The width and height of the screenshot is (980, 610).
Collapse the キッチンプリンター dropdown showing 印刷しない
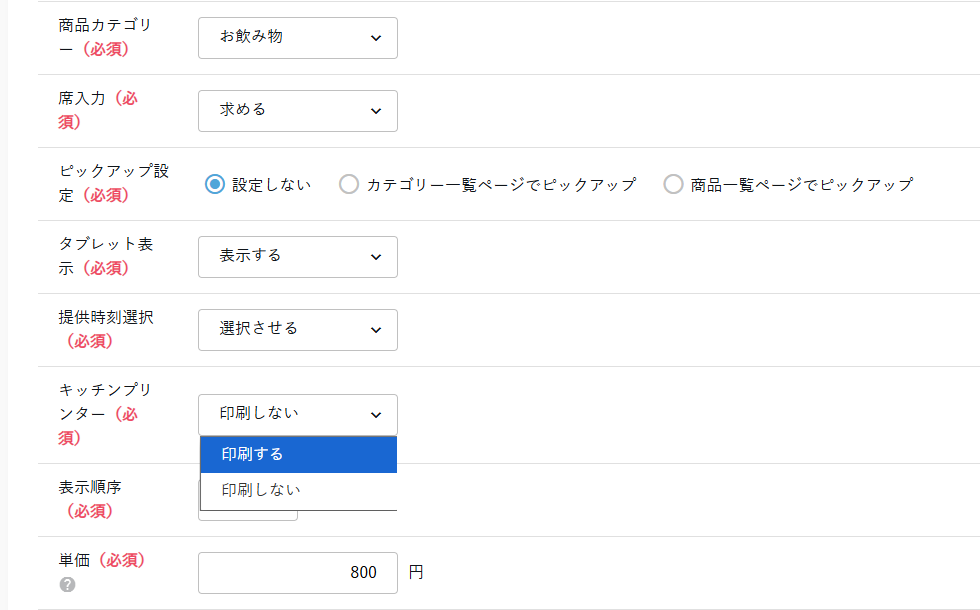297,415
